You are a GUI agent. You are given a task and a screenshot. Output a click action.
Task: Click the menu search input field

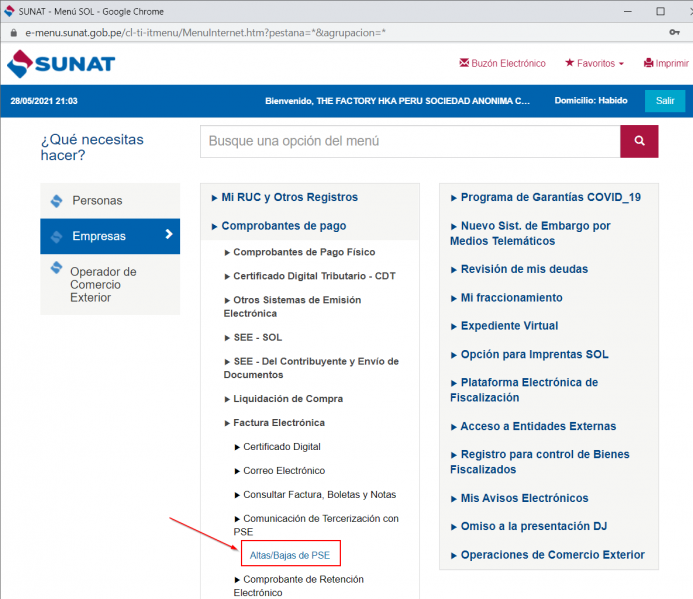tap(410, 141)
